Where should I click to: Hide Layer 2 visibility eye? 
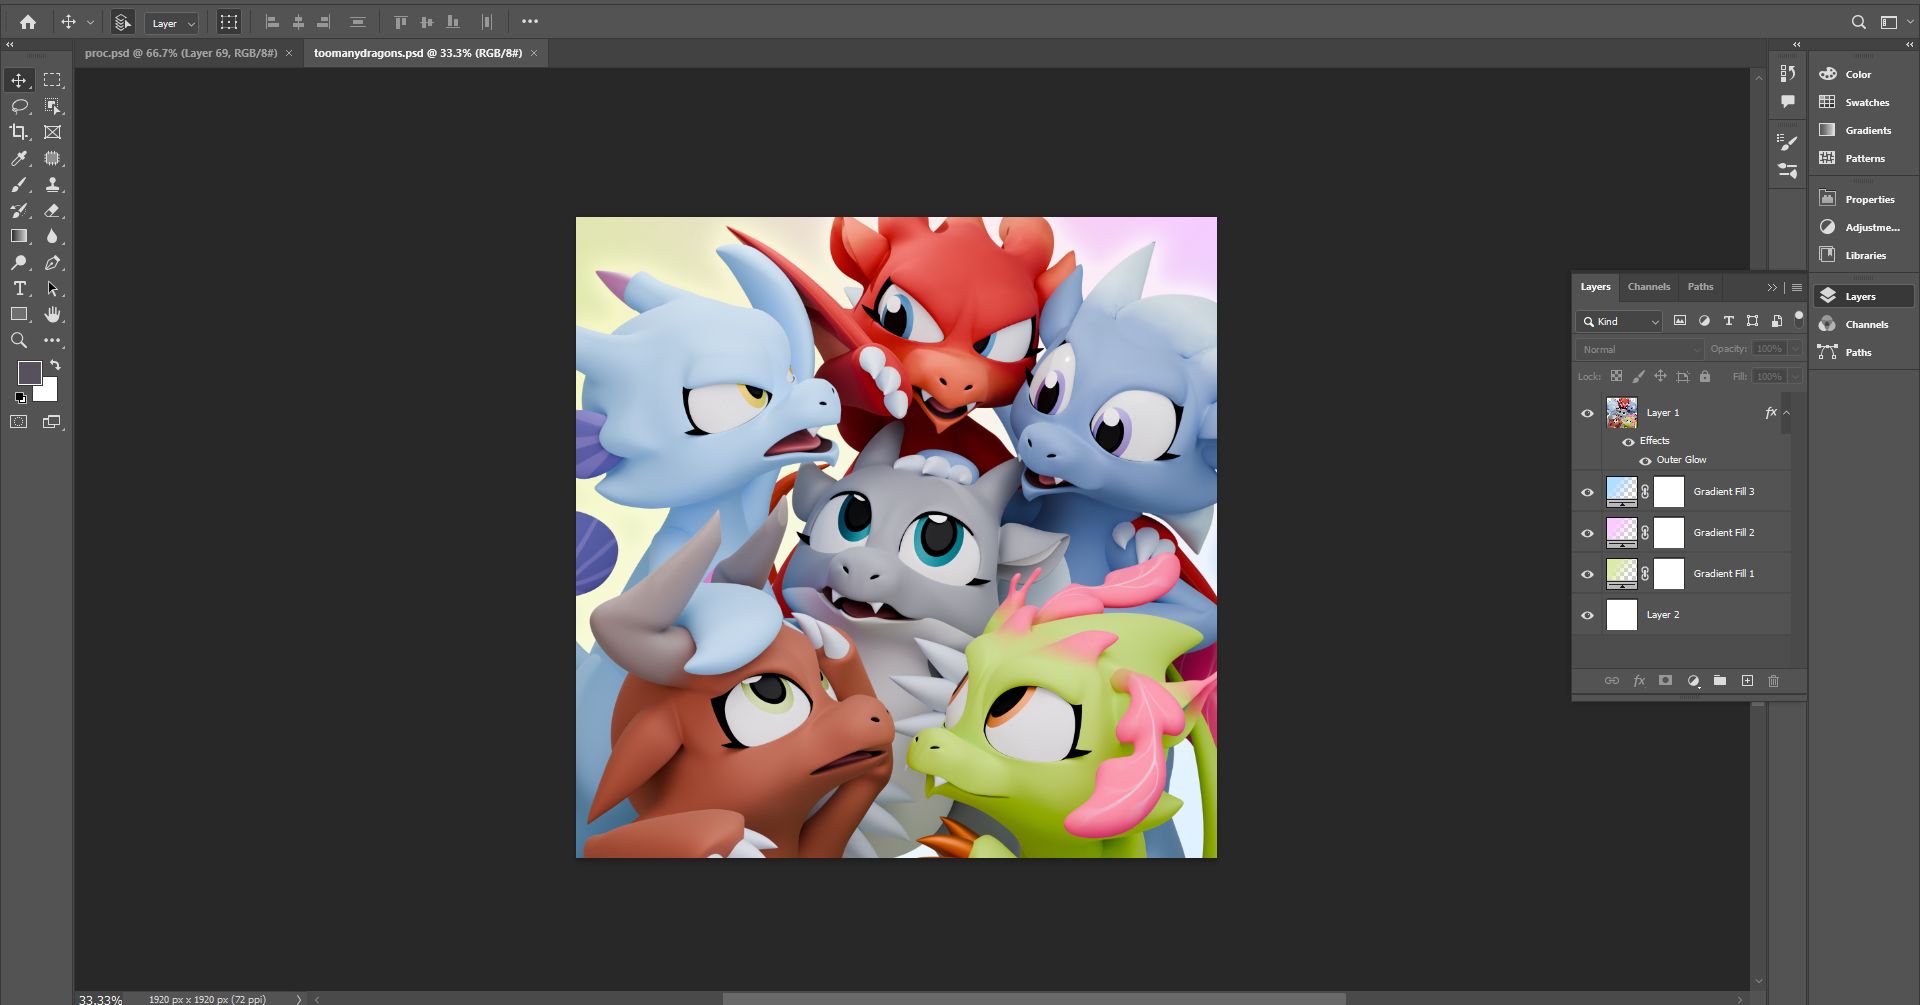pos(1587,615)
